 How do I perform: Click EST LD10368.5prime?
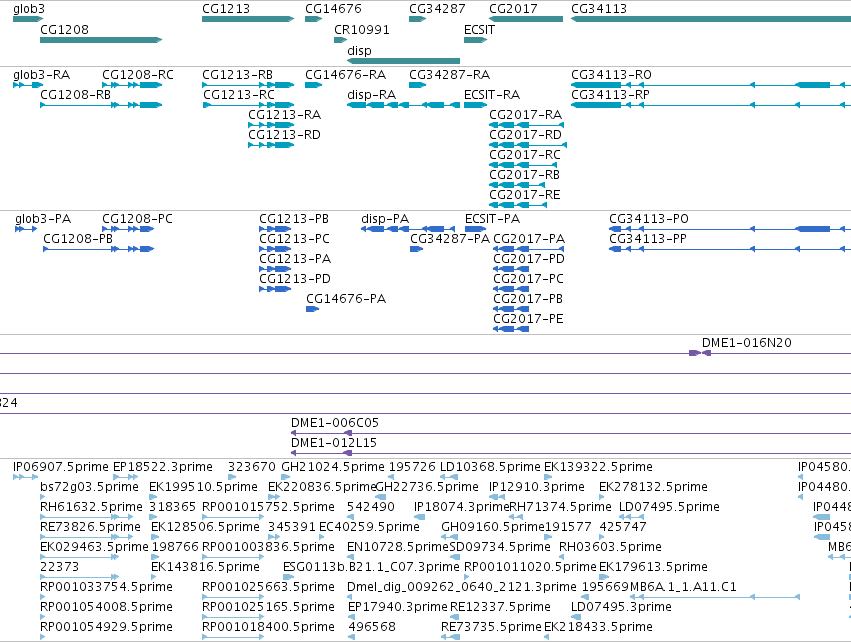pos(490,467)
